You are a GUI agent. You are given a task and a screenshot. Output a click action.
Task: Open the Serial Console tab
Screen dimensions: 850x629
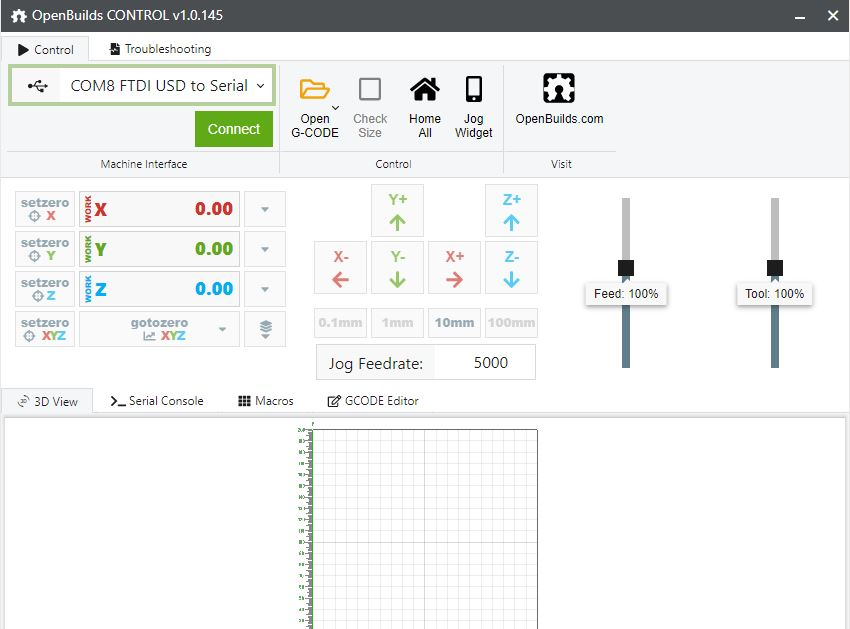click(157, 401)
